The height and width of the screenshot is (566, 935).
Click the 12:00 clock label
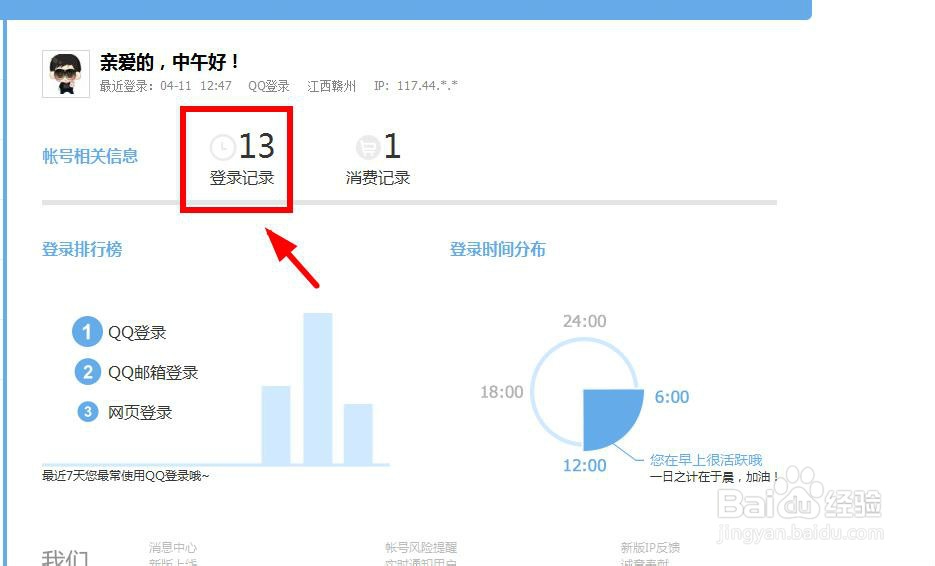[584, 465]
